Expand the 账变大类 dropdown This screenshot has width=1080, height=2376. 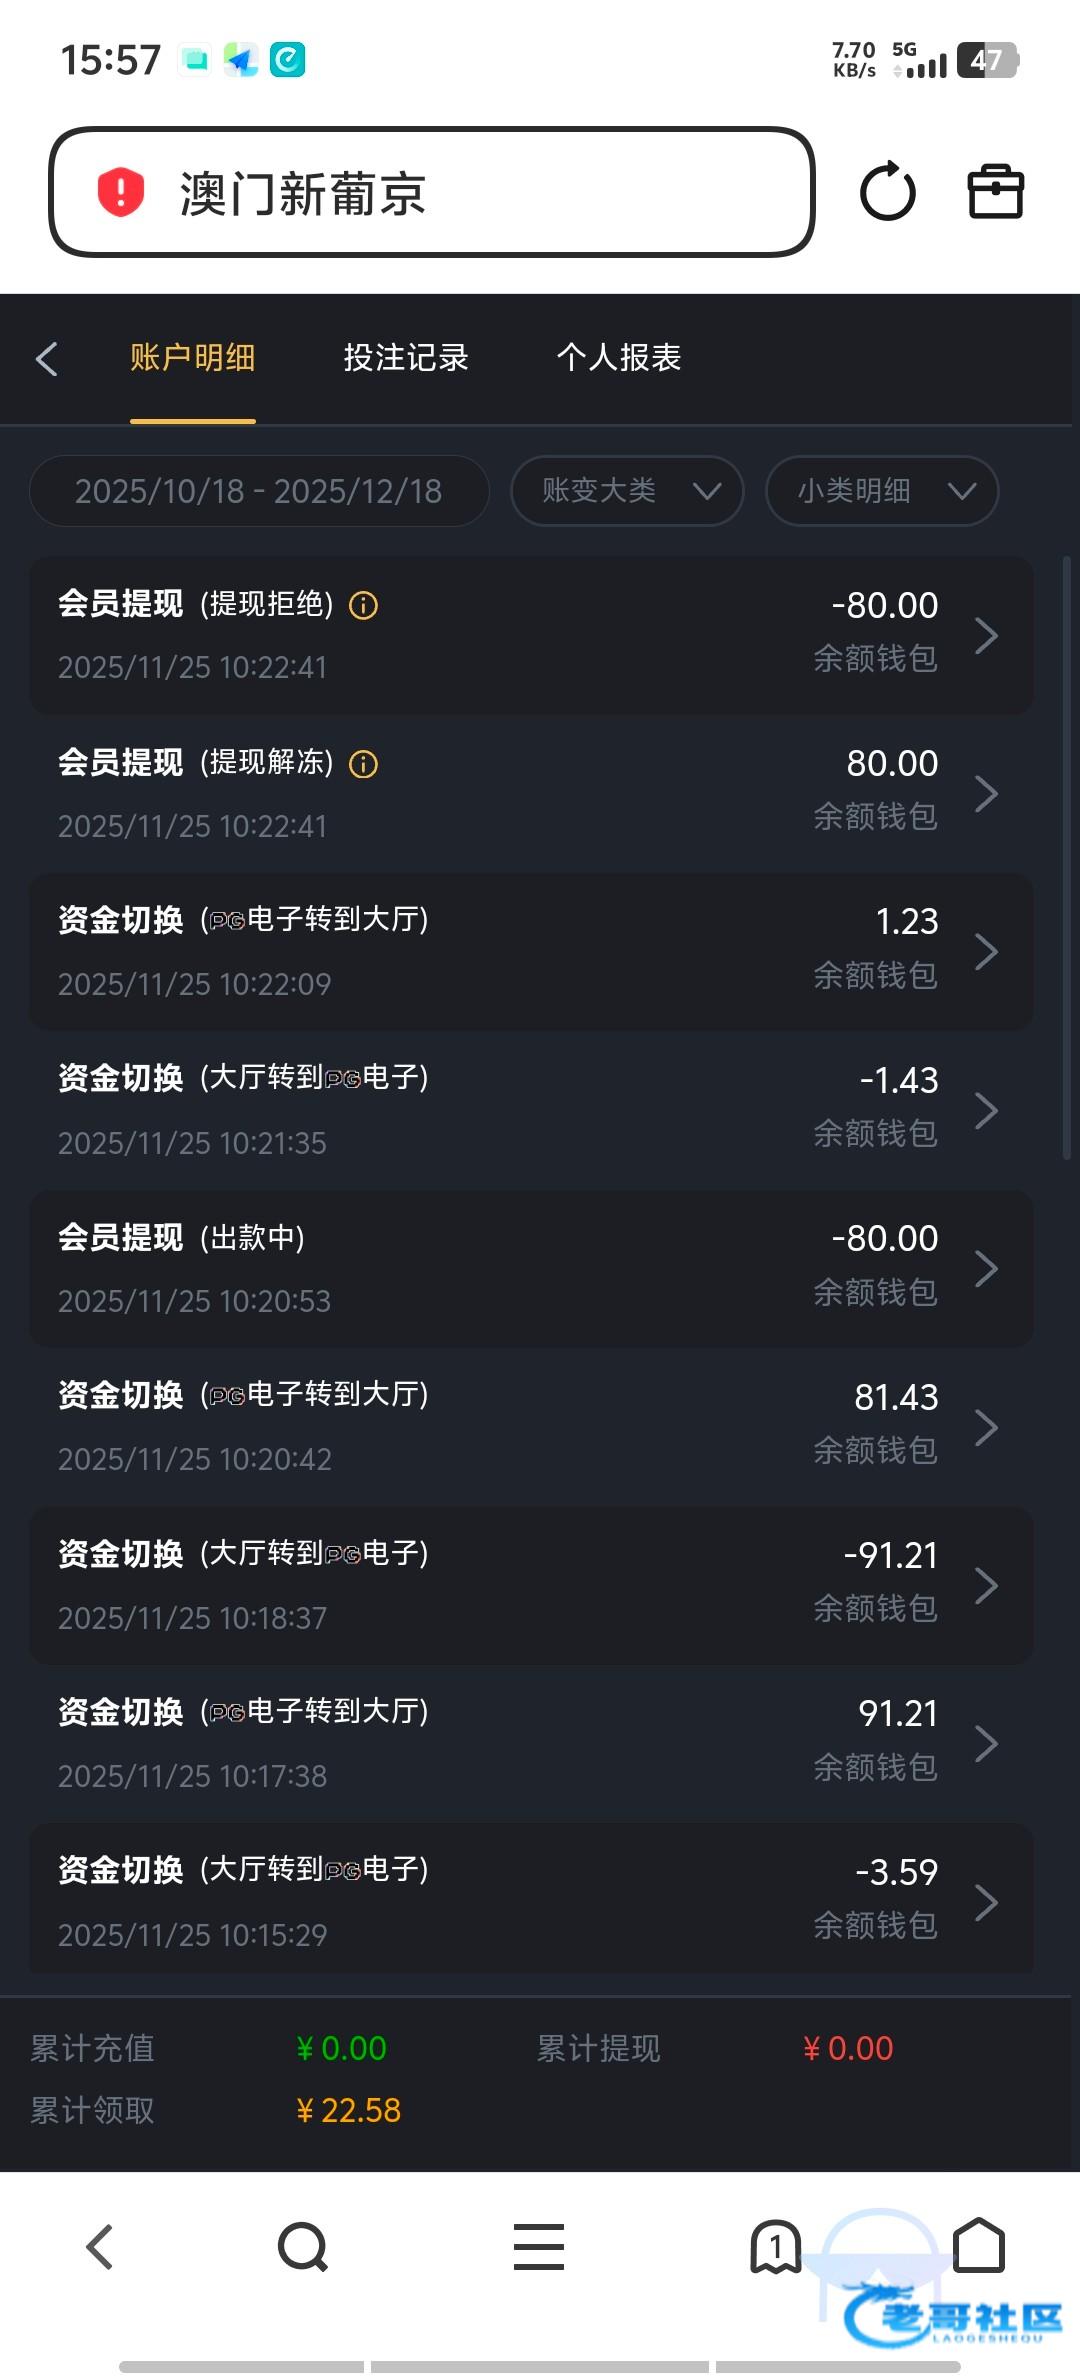pyautogui.click(x=627, y=491)
